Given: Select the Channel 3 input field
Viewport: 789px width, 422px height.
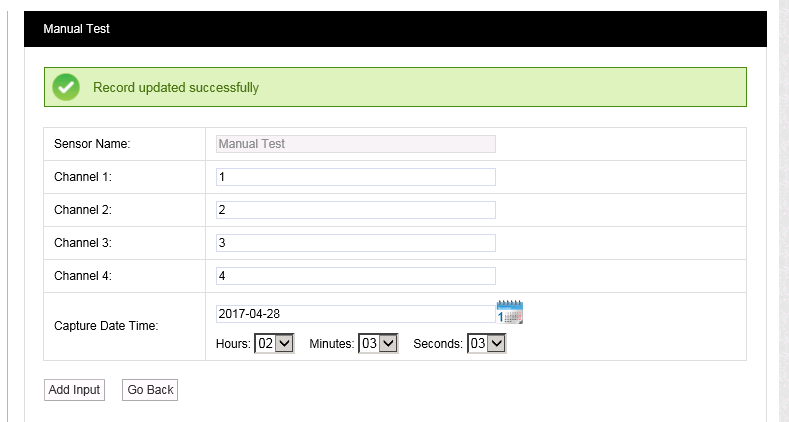Looking at the screenshot, I should (355, 243).
